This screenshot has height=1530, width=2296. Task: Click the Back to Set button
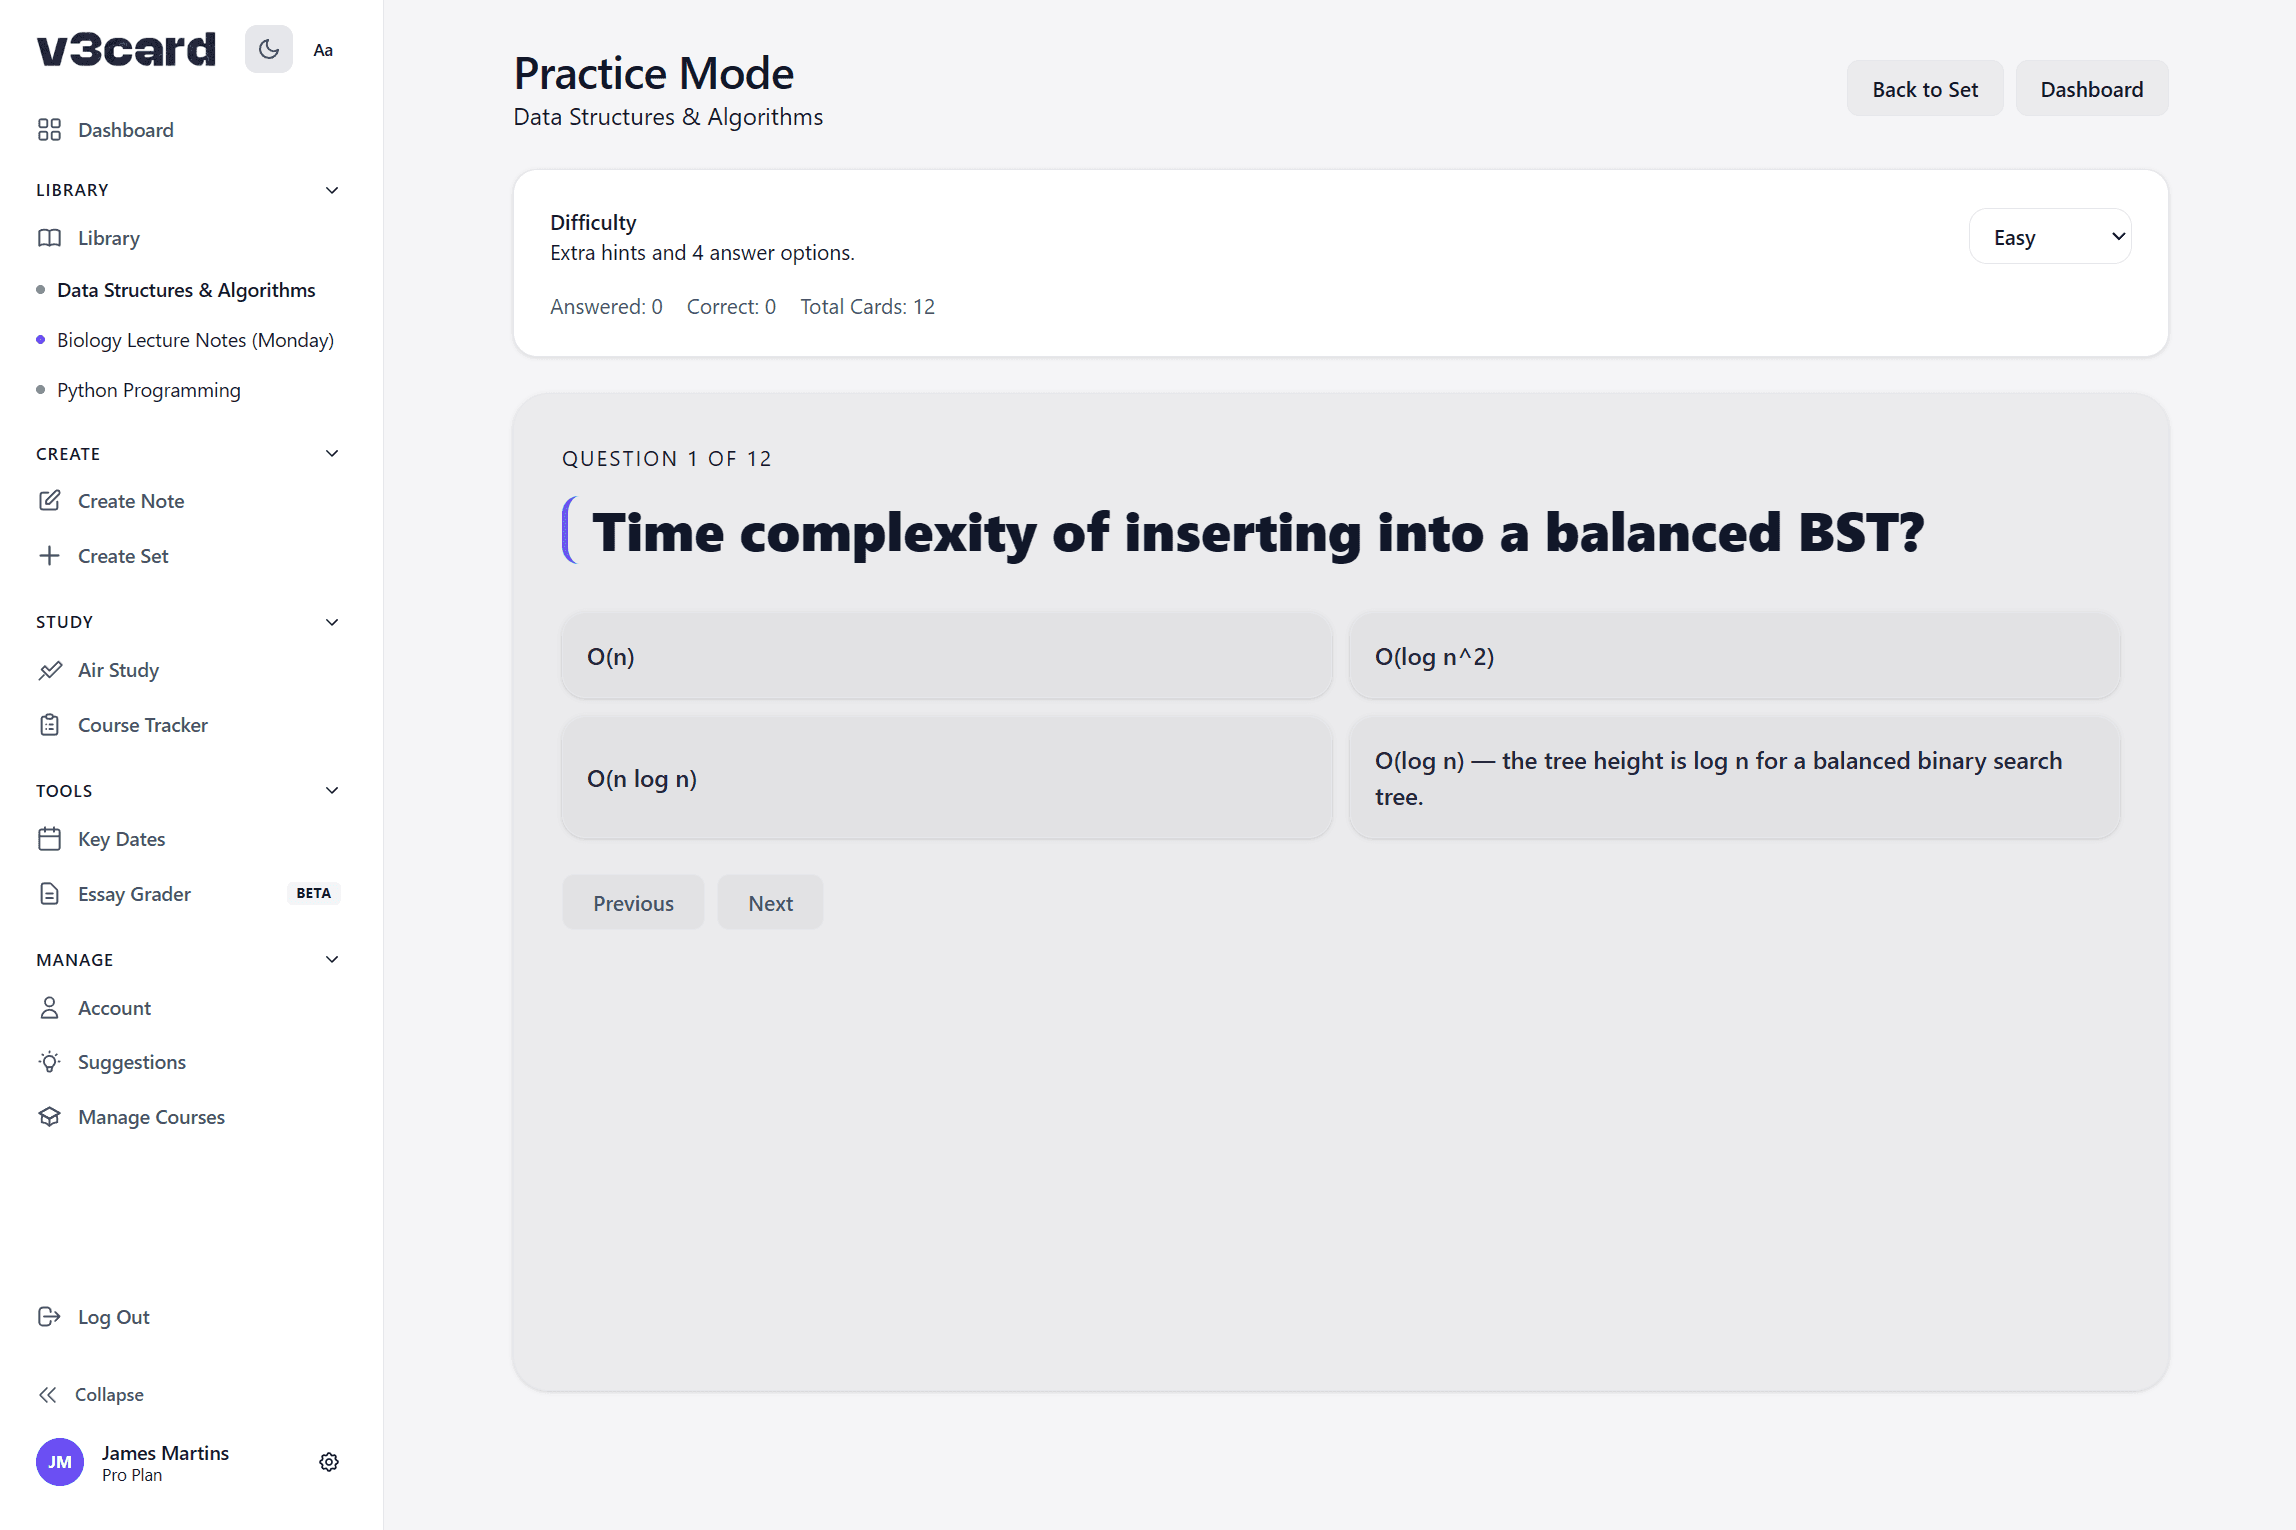(x=1924, y=89)
